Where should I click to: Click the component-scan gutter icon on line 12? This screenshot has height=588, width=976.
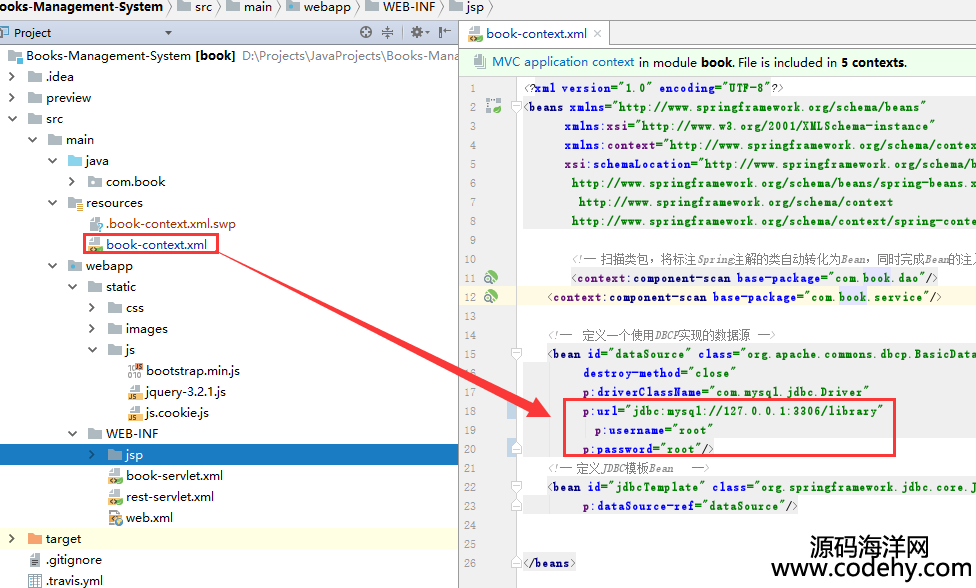491,296
